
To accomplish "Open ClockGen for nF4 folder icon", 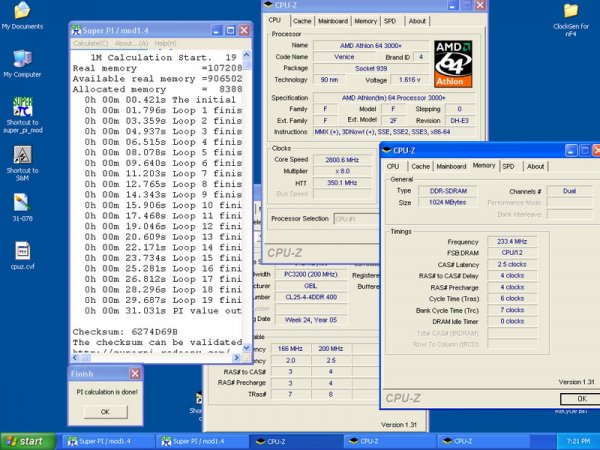I will click(x=571, y=11).
